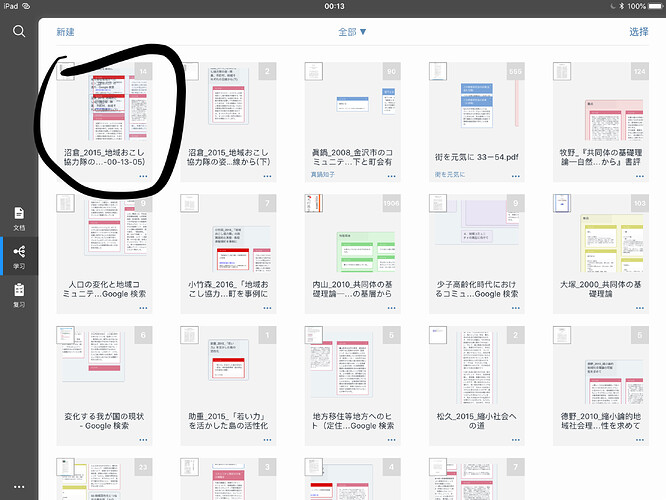Tap the battery 100% status indicator
This screenshot has width=666, height=500.
pos(645,6)
